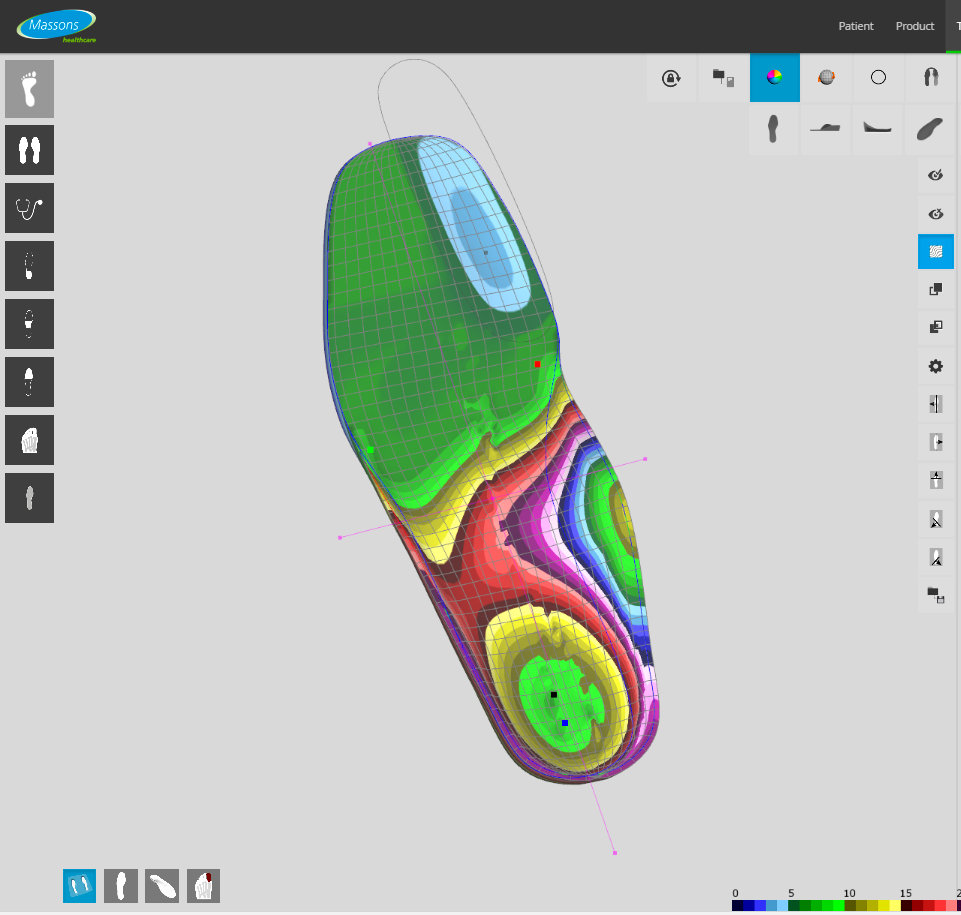Select the foot bones view at bottom

tap(203, 886)
